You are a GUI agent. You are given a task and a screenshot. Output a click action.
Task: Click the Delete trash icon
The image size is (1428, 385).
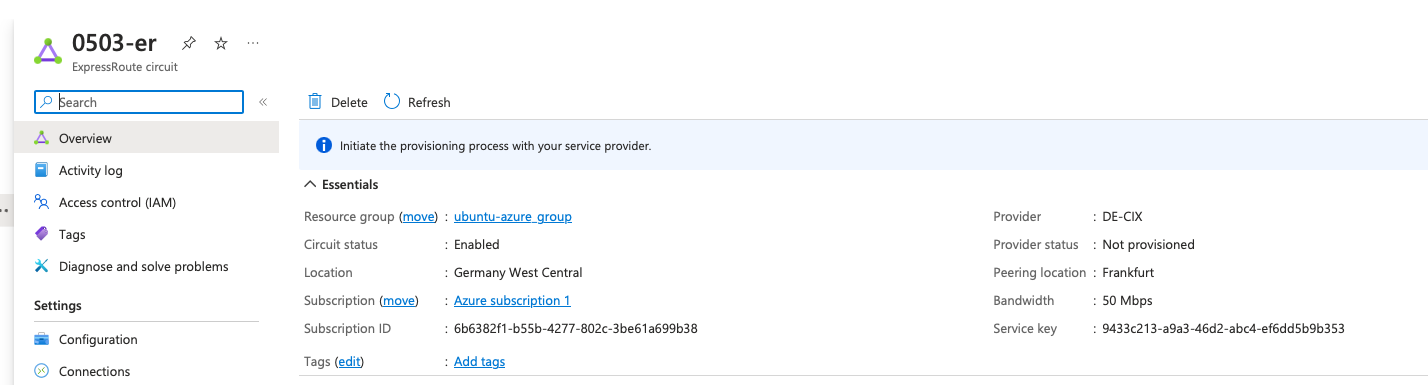coord(315,101)
